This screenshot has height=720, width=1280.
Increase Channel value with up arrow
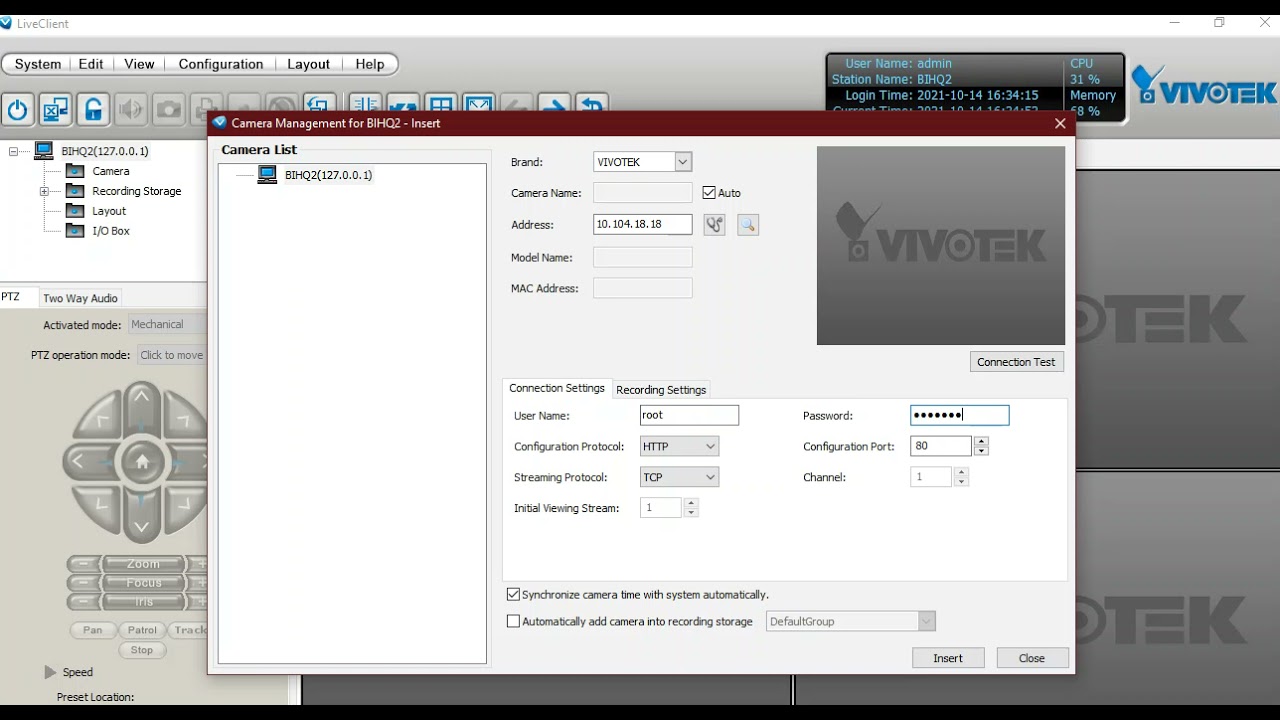(961, 472)
